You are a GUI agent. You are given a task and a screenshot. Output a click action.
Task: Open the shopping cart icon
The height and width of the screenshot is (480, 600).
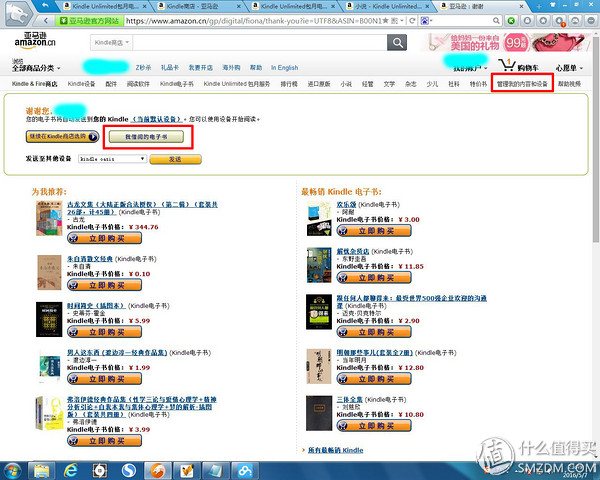coord(507,65)
